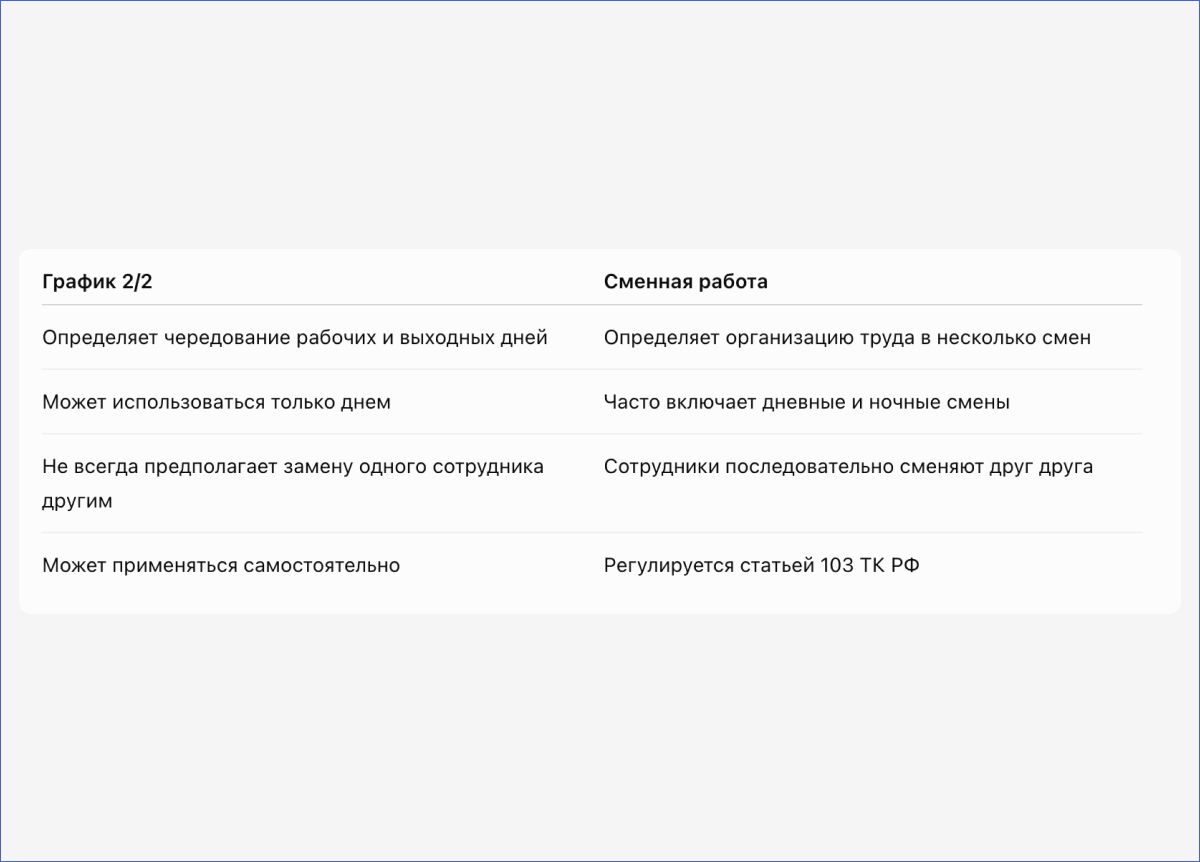
Task: Click the 'График 2/2' column header
Action: coord(97,282)
